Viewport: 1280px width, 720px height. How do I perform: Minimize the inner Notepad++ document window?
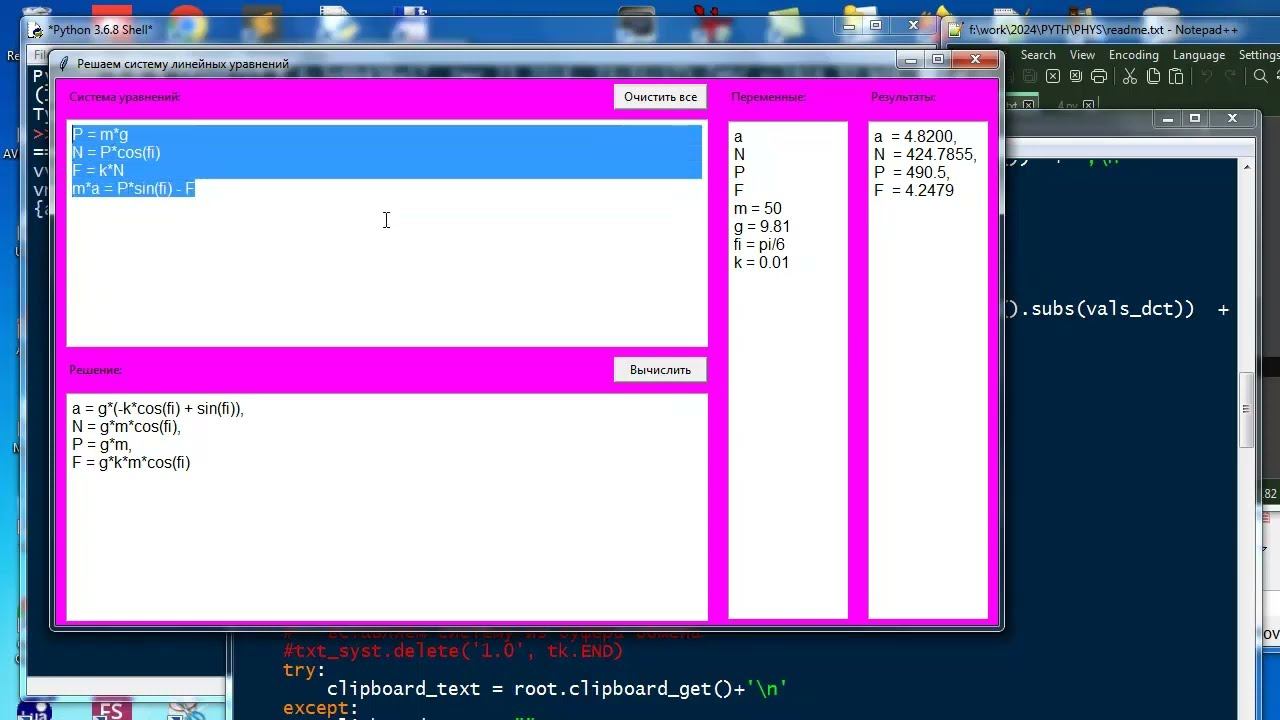point(1168,119)
